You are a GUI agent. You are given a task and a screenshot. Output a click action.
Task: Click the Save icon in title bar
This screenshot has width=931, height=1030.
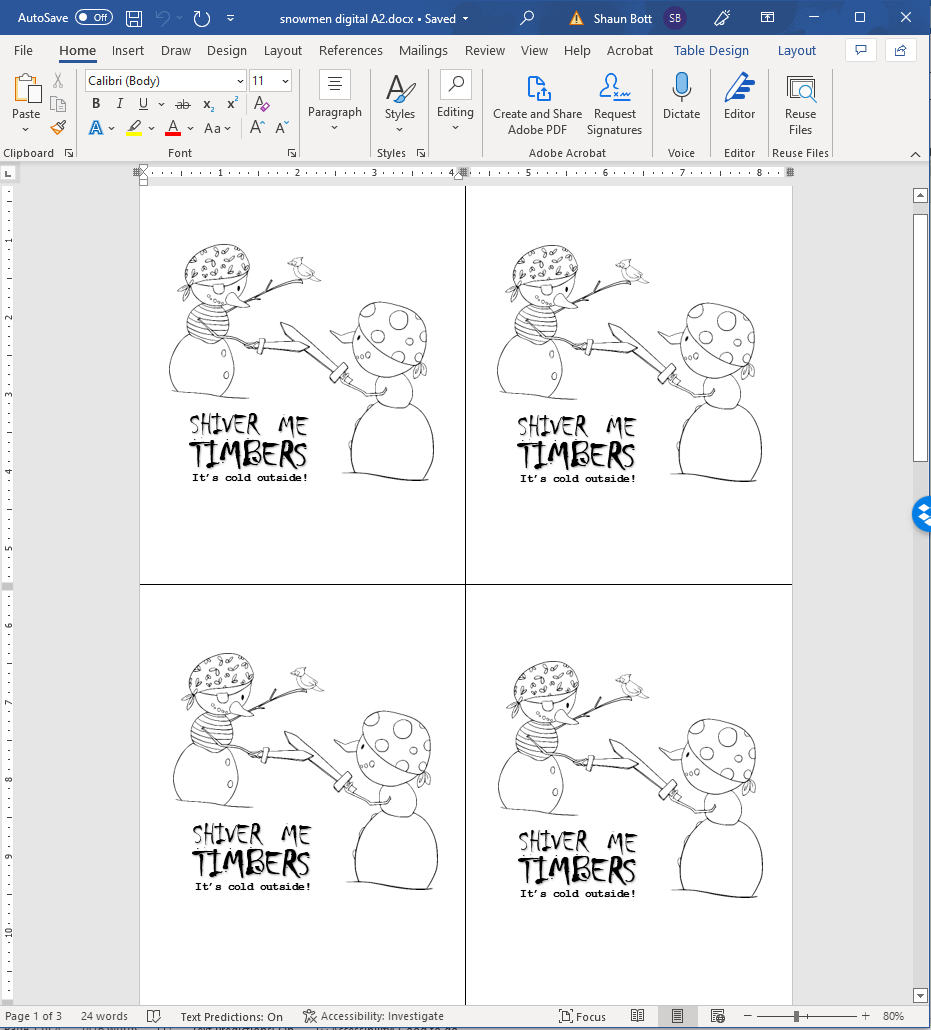134,18
